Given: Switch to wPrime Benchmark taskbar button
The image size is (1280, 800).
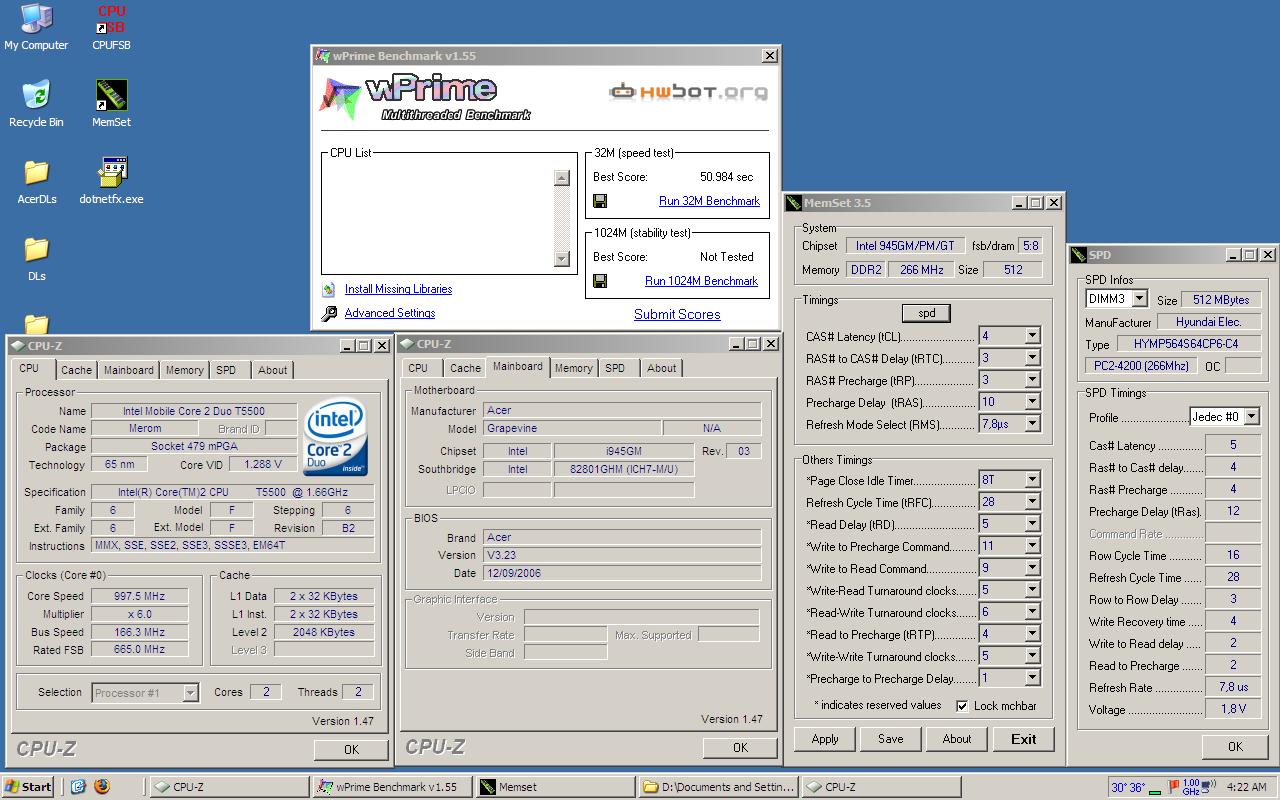Looking at the screenshot, I should click(x=392, y=787).
